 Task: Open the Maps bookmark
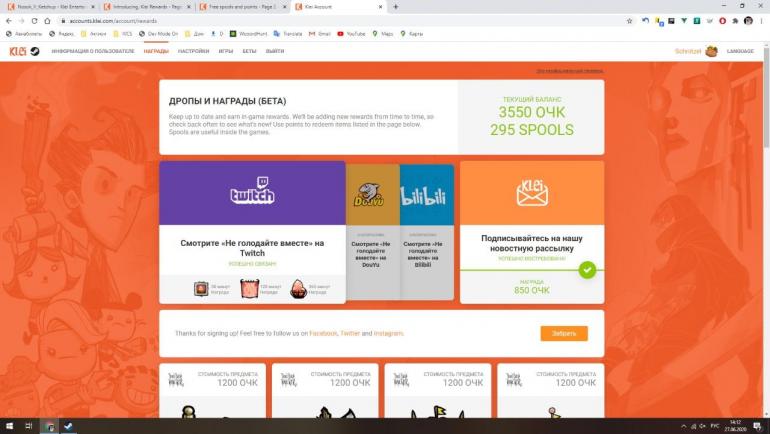[x=383, y=34]
